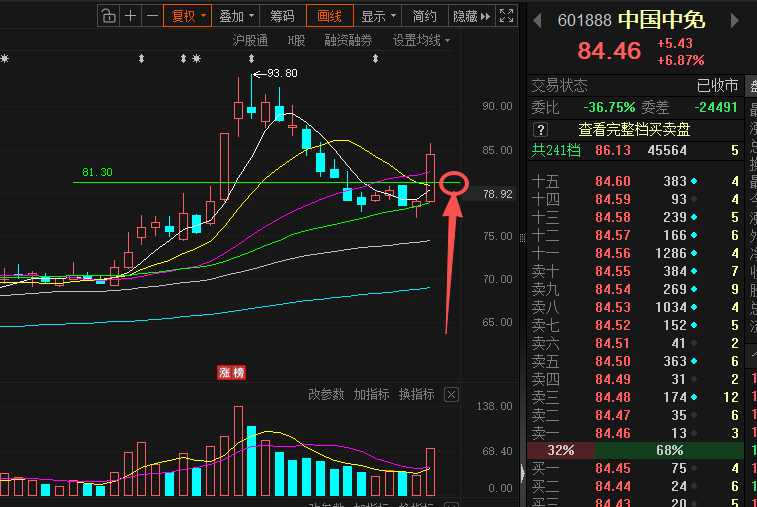Viewport: 757px width, 507px height.
Task: Toggle the 画线 drawing tool
Action: [329, 16]
